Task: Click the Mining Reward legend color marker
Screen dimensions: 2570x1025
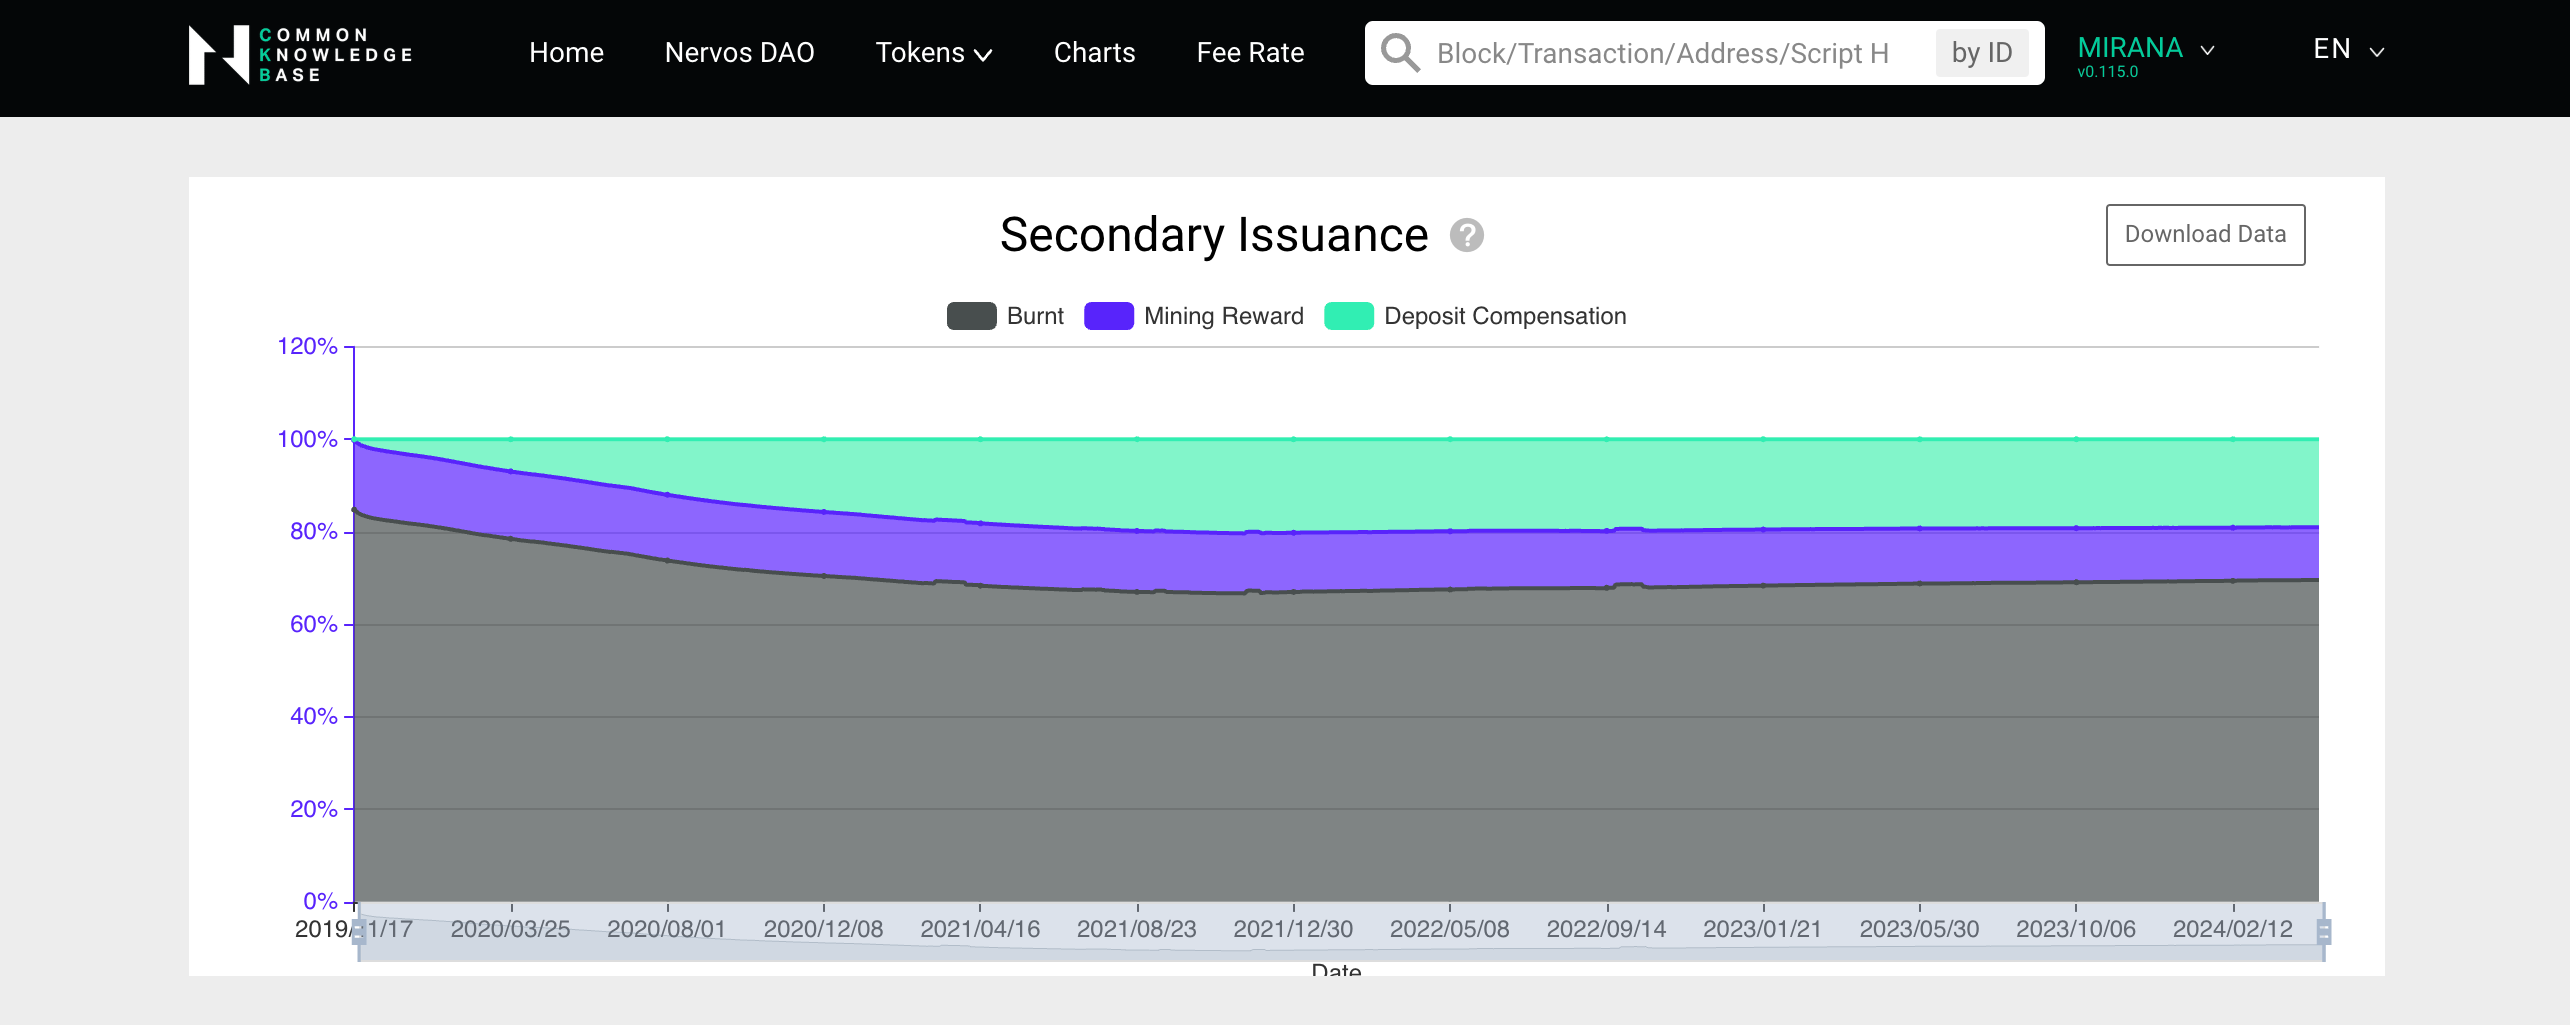Action: point(1108,316)
